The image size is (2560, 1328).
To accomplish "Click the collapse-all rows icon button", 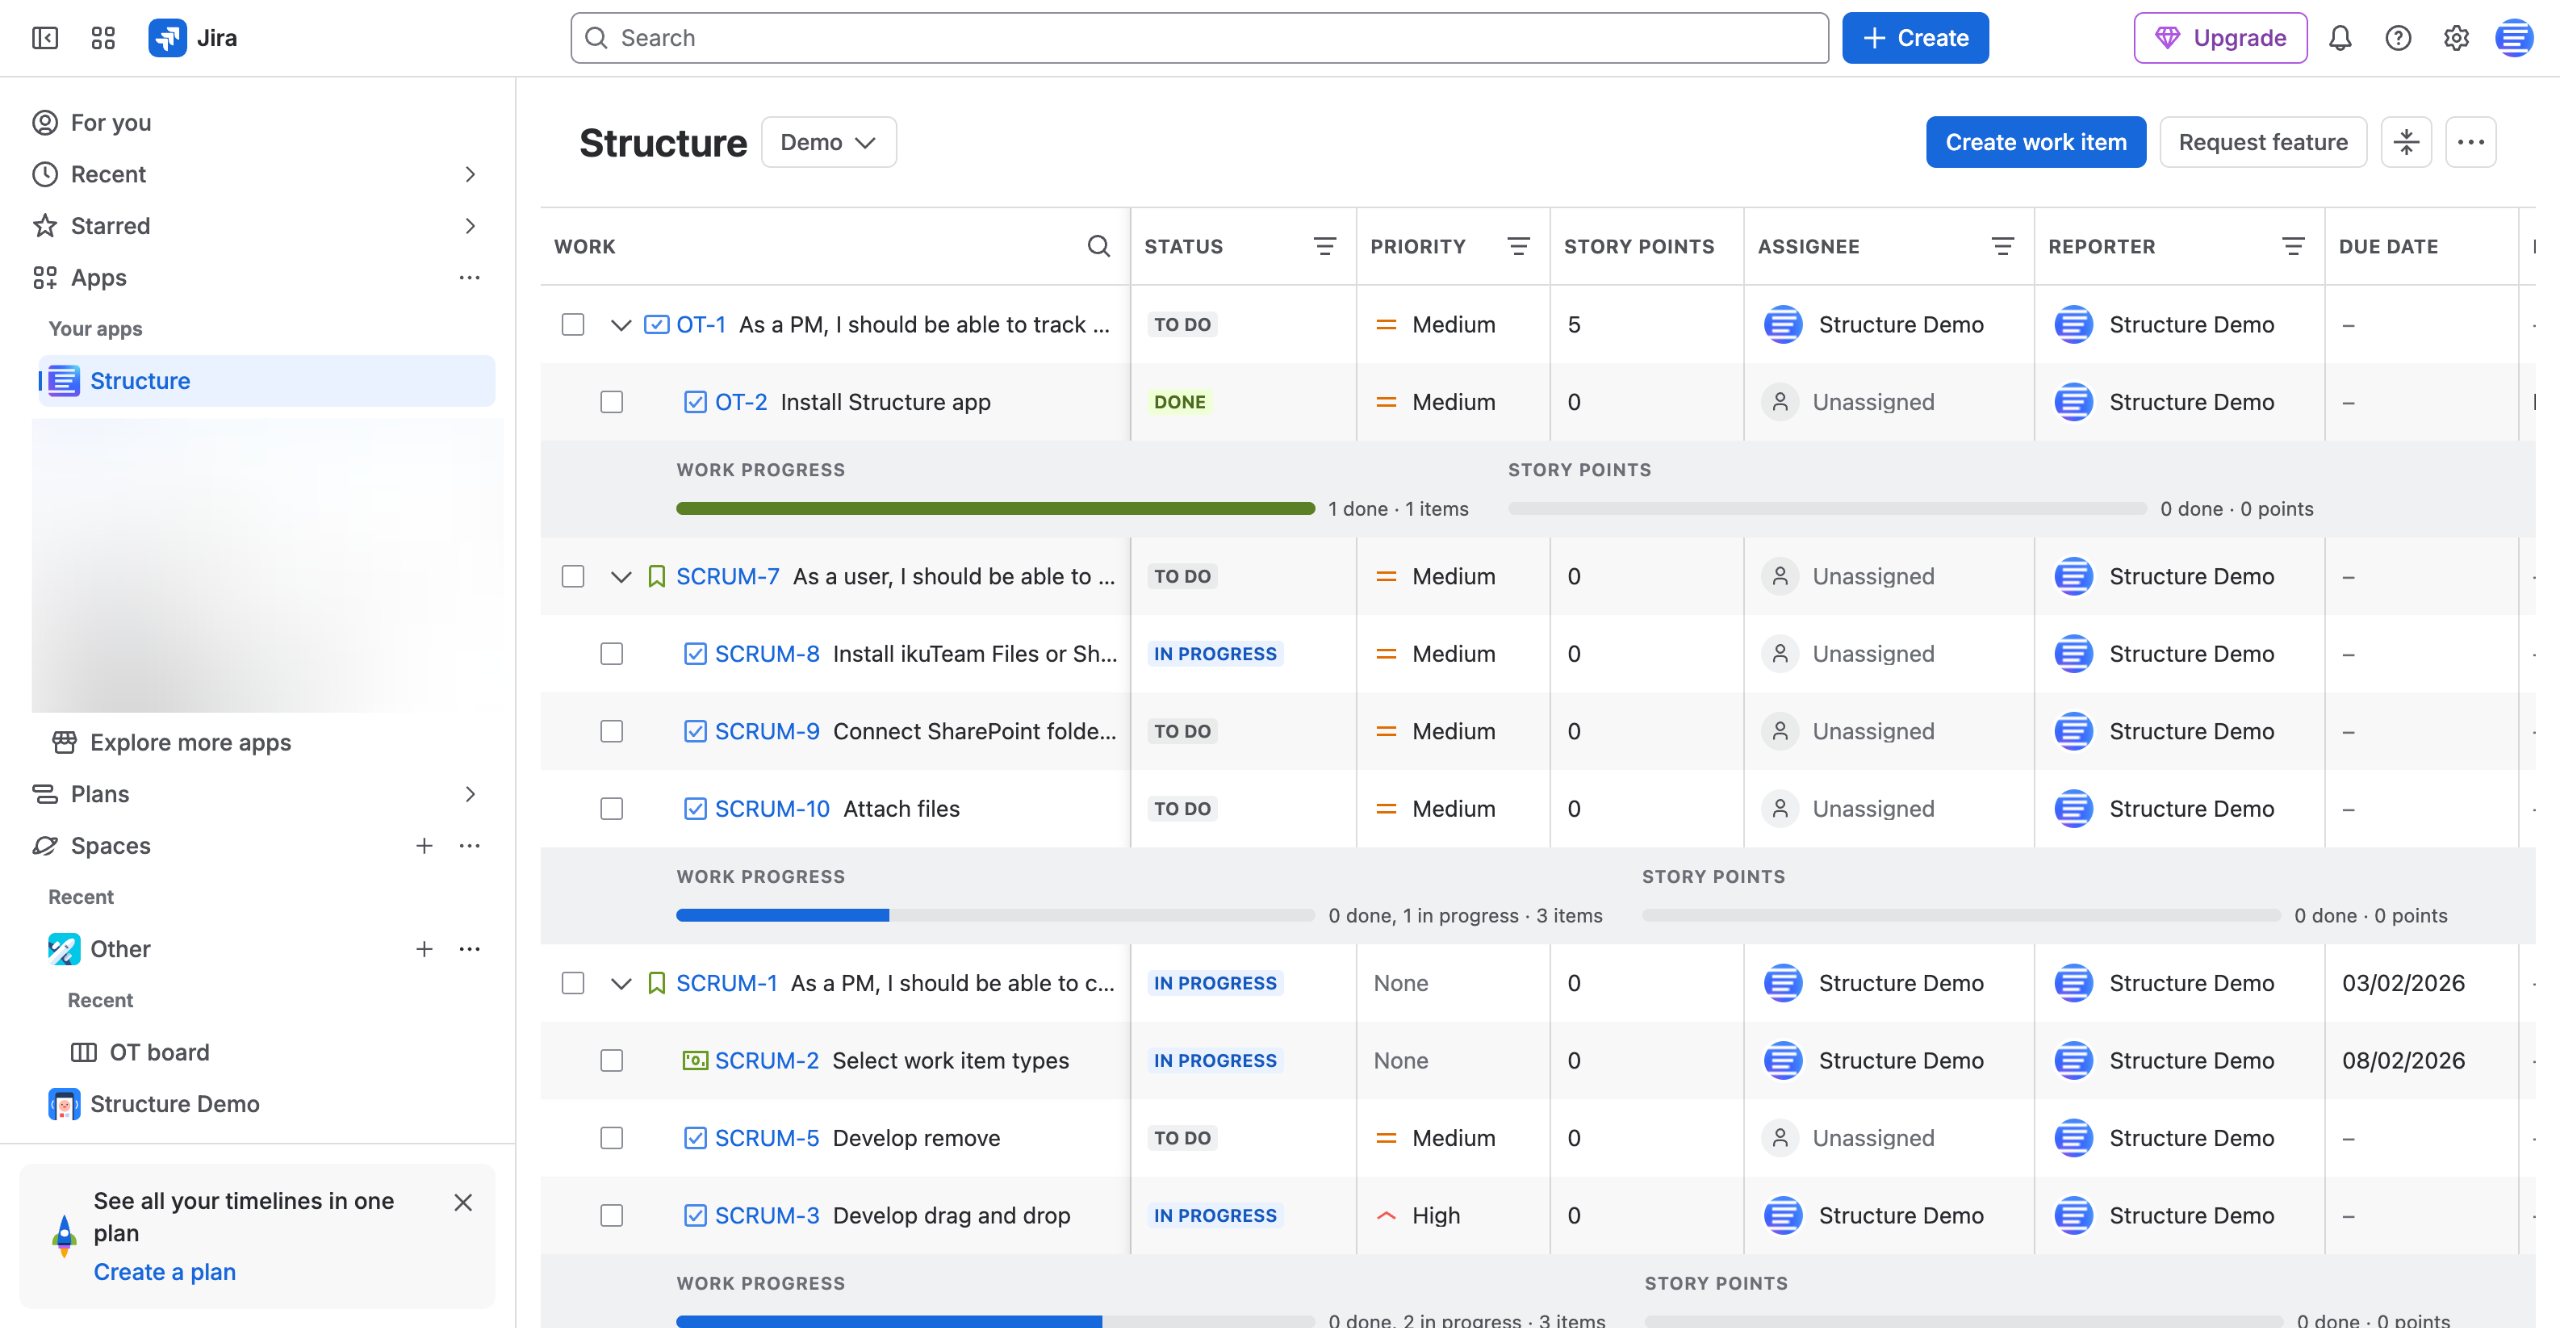I will pos(2406,142).
